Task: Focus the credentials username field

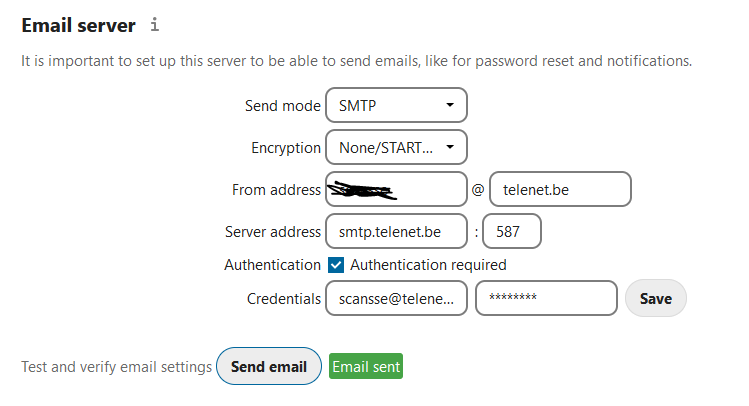Action: click(x=396, y=298)
